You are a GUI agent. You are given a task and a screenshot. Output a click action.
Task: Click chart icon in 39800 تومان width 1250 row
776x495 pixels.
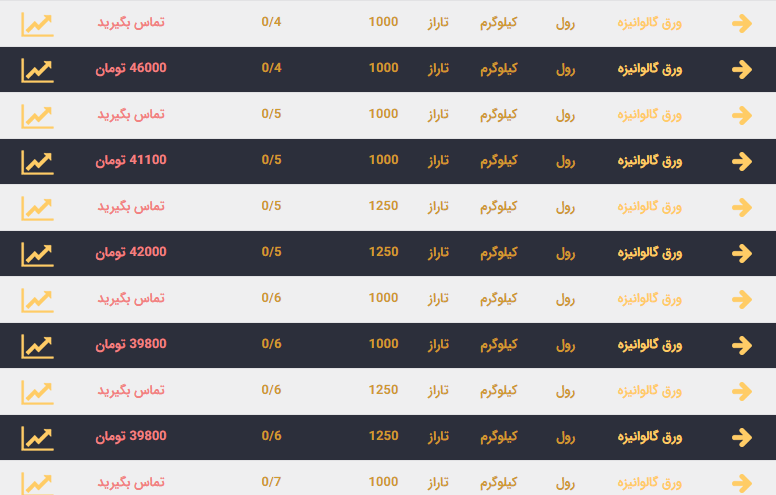tap(37, 437)
